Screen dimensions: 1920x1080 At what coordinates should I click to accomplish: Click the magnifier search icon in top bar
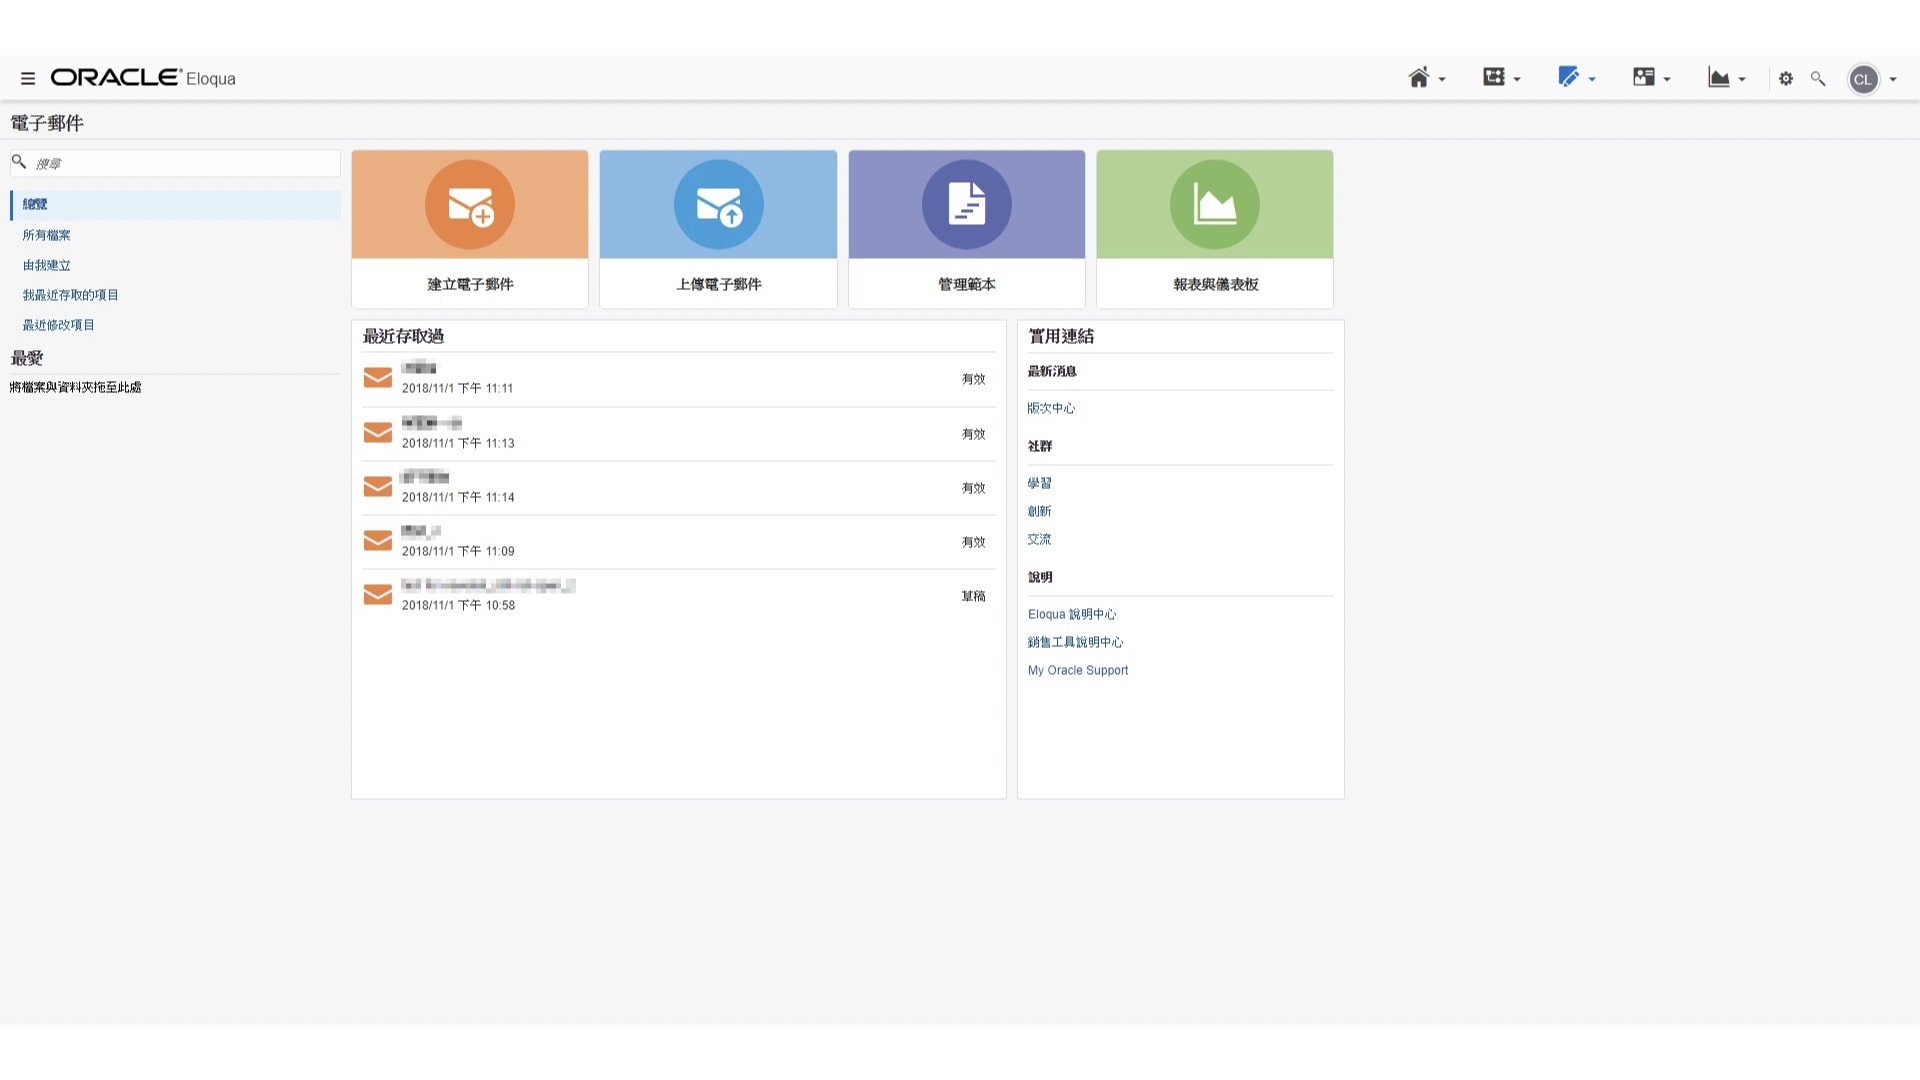pos(1818,78)
